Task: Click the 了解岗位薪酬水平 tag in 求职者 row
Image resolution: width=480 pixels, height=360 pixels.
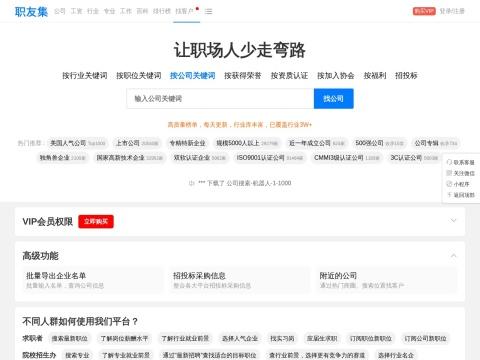Action: tap(124, 339)
